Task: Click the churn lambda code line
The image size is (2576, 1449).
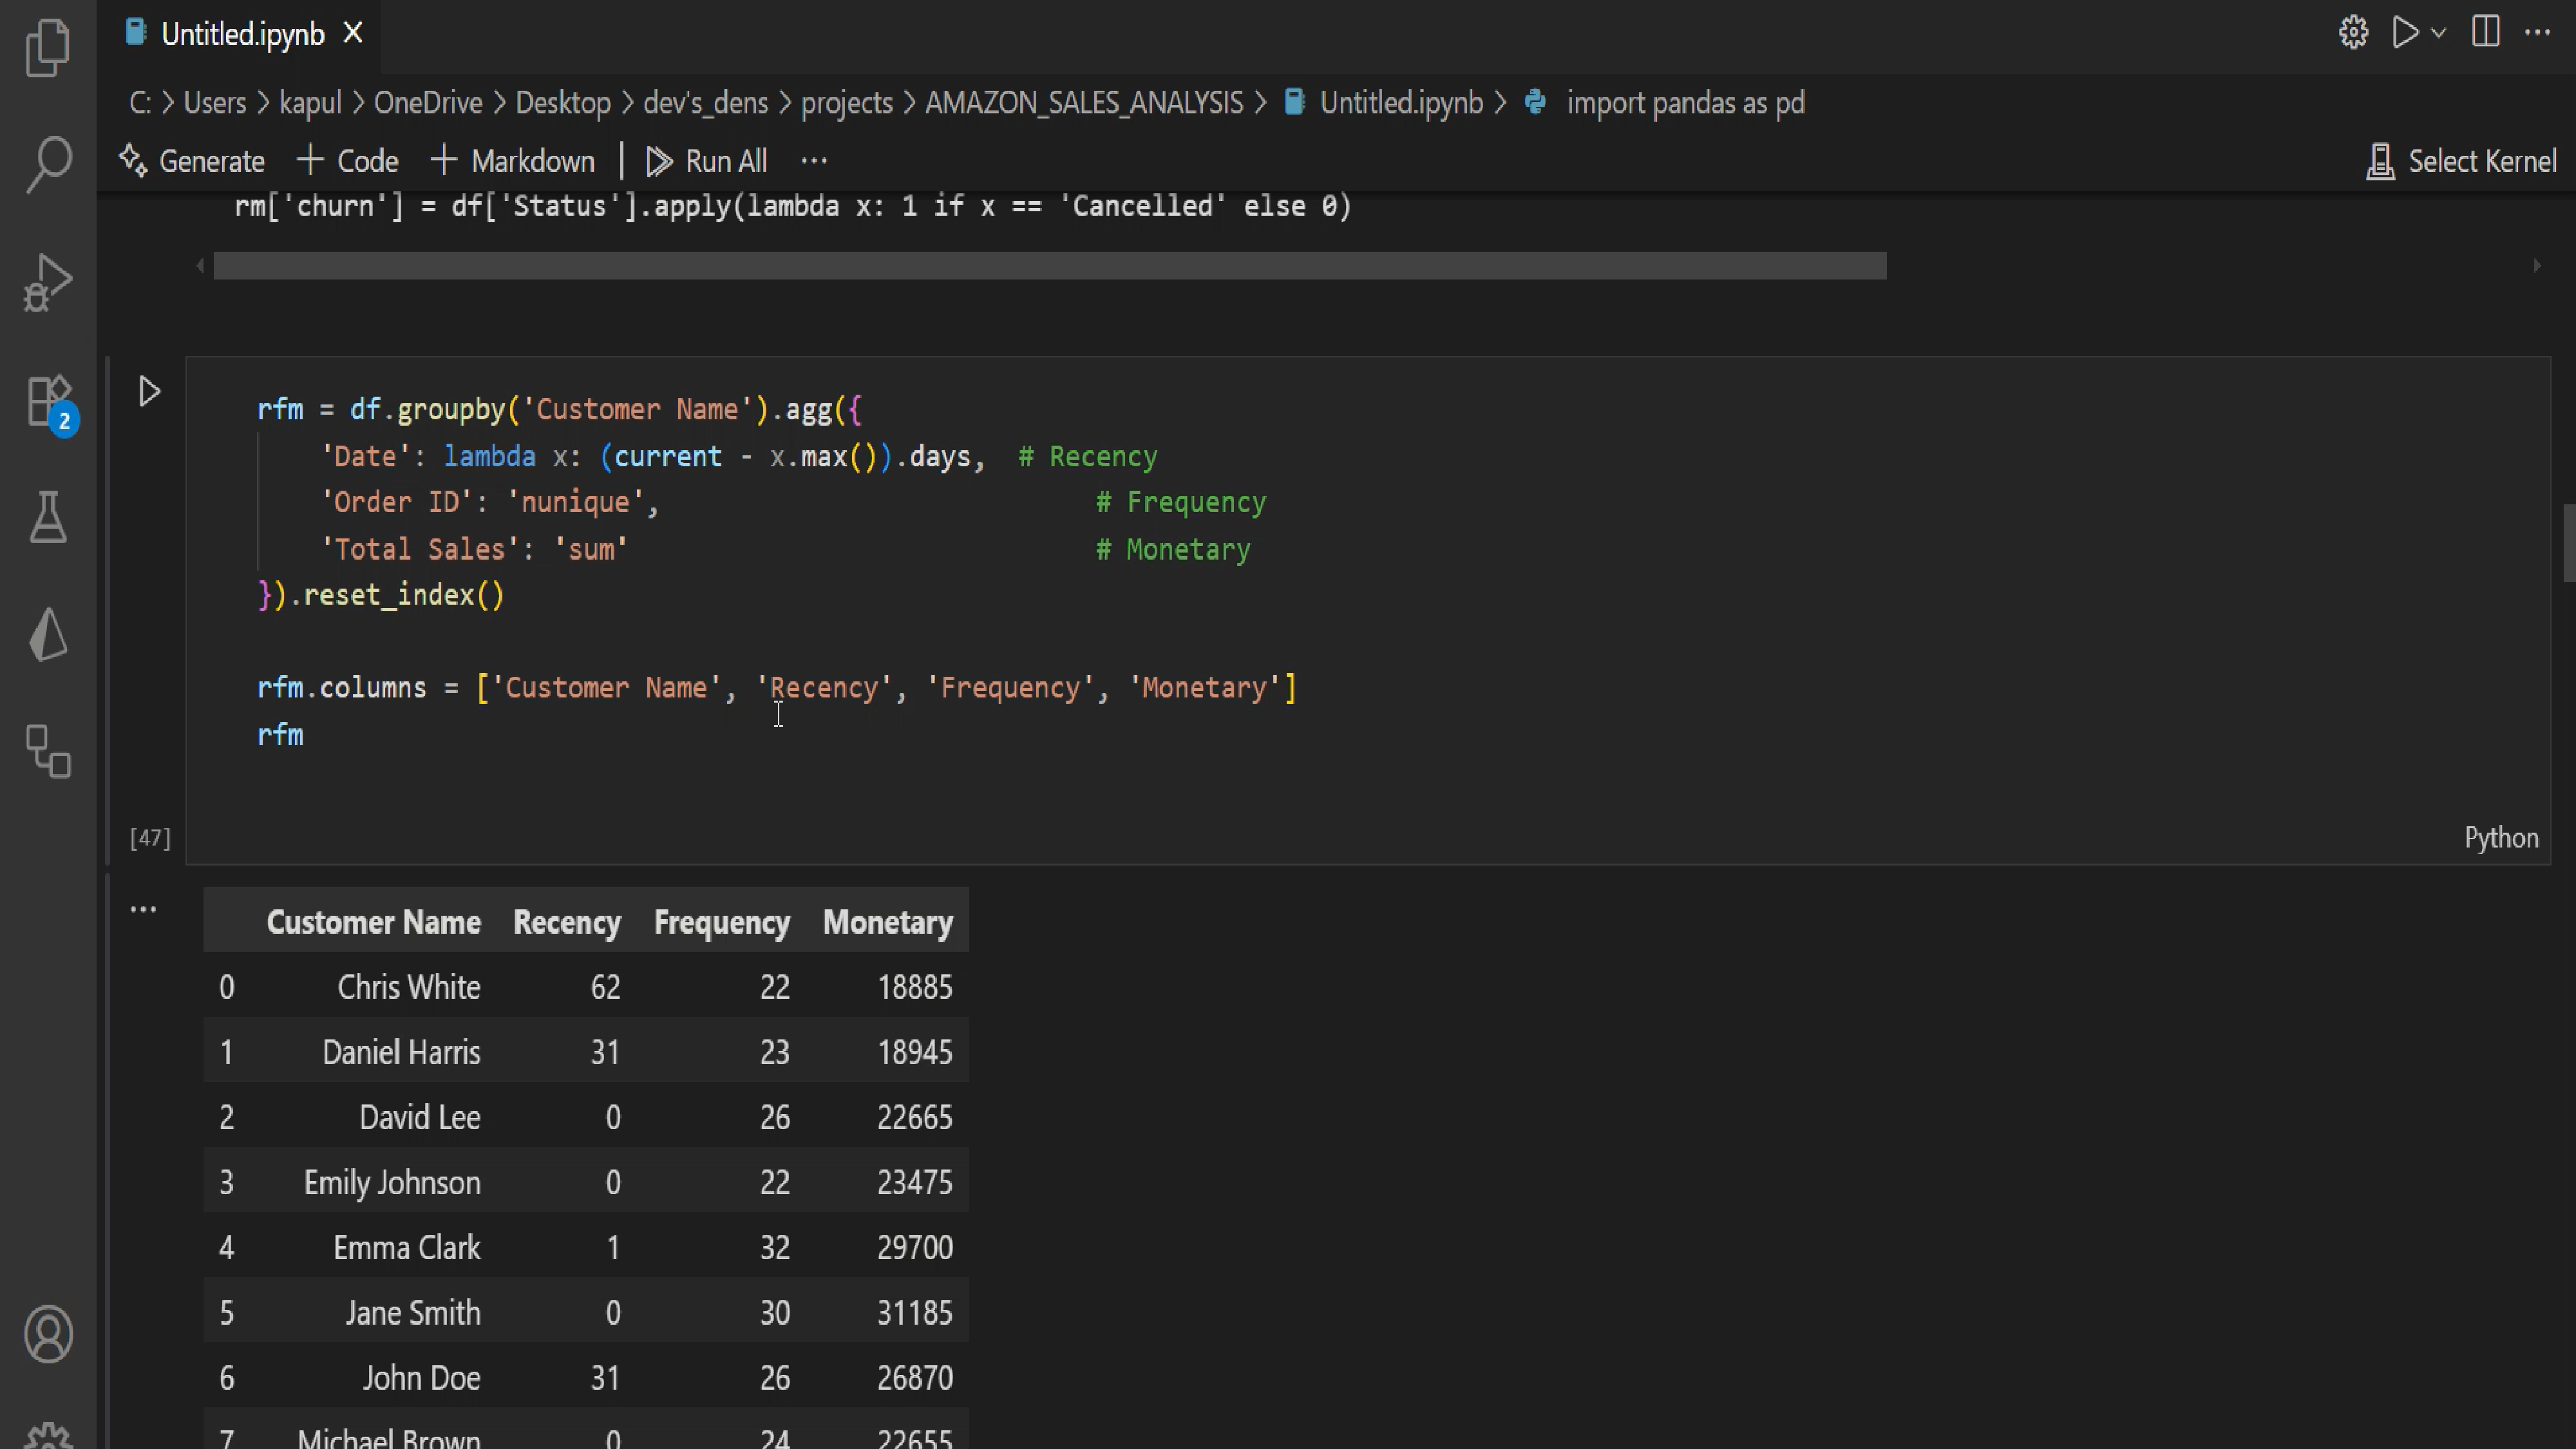Action: pyautogui.click(x=792, y=206)
